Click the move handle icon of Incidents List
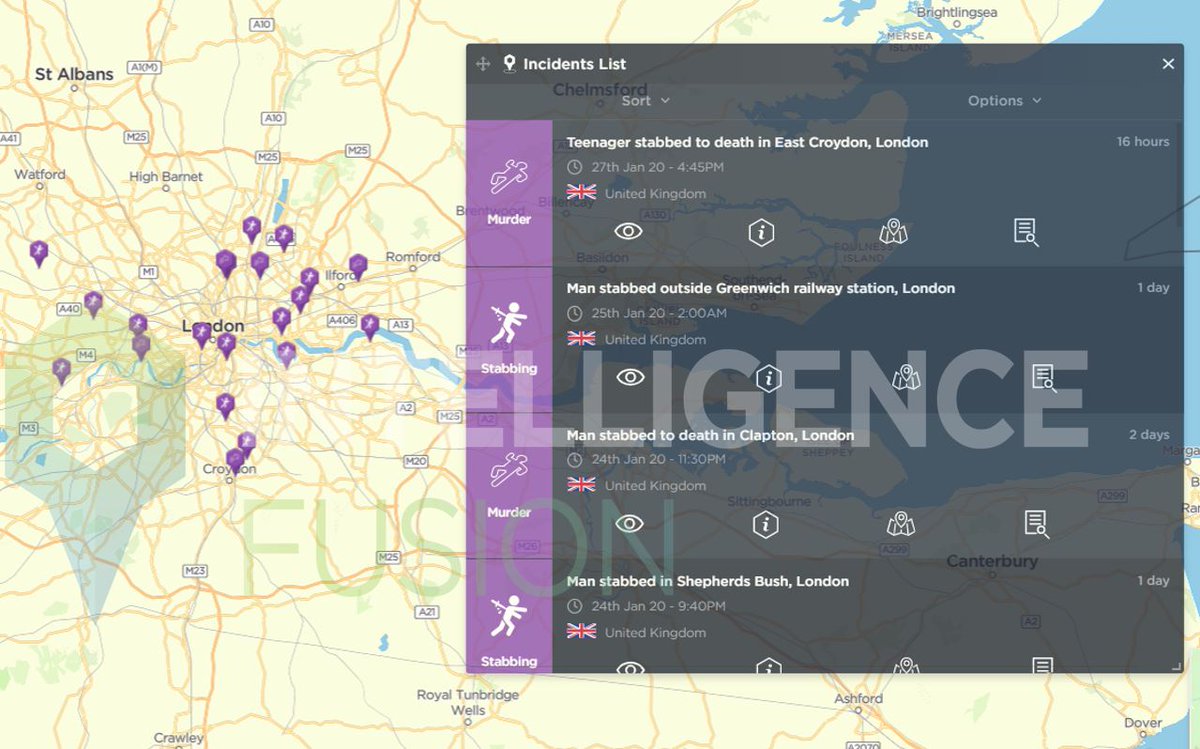This screenshot has width=1200, height=749. [483, 64]
